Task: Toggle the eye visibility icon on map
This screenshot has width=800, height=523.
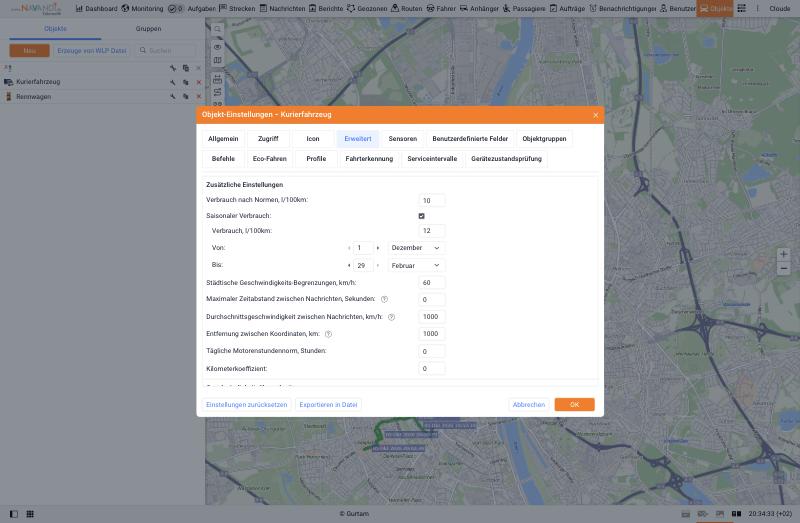Action: 217,47
